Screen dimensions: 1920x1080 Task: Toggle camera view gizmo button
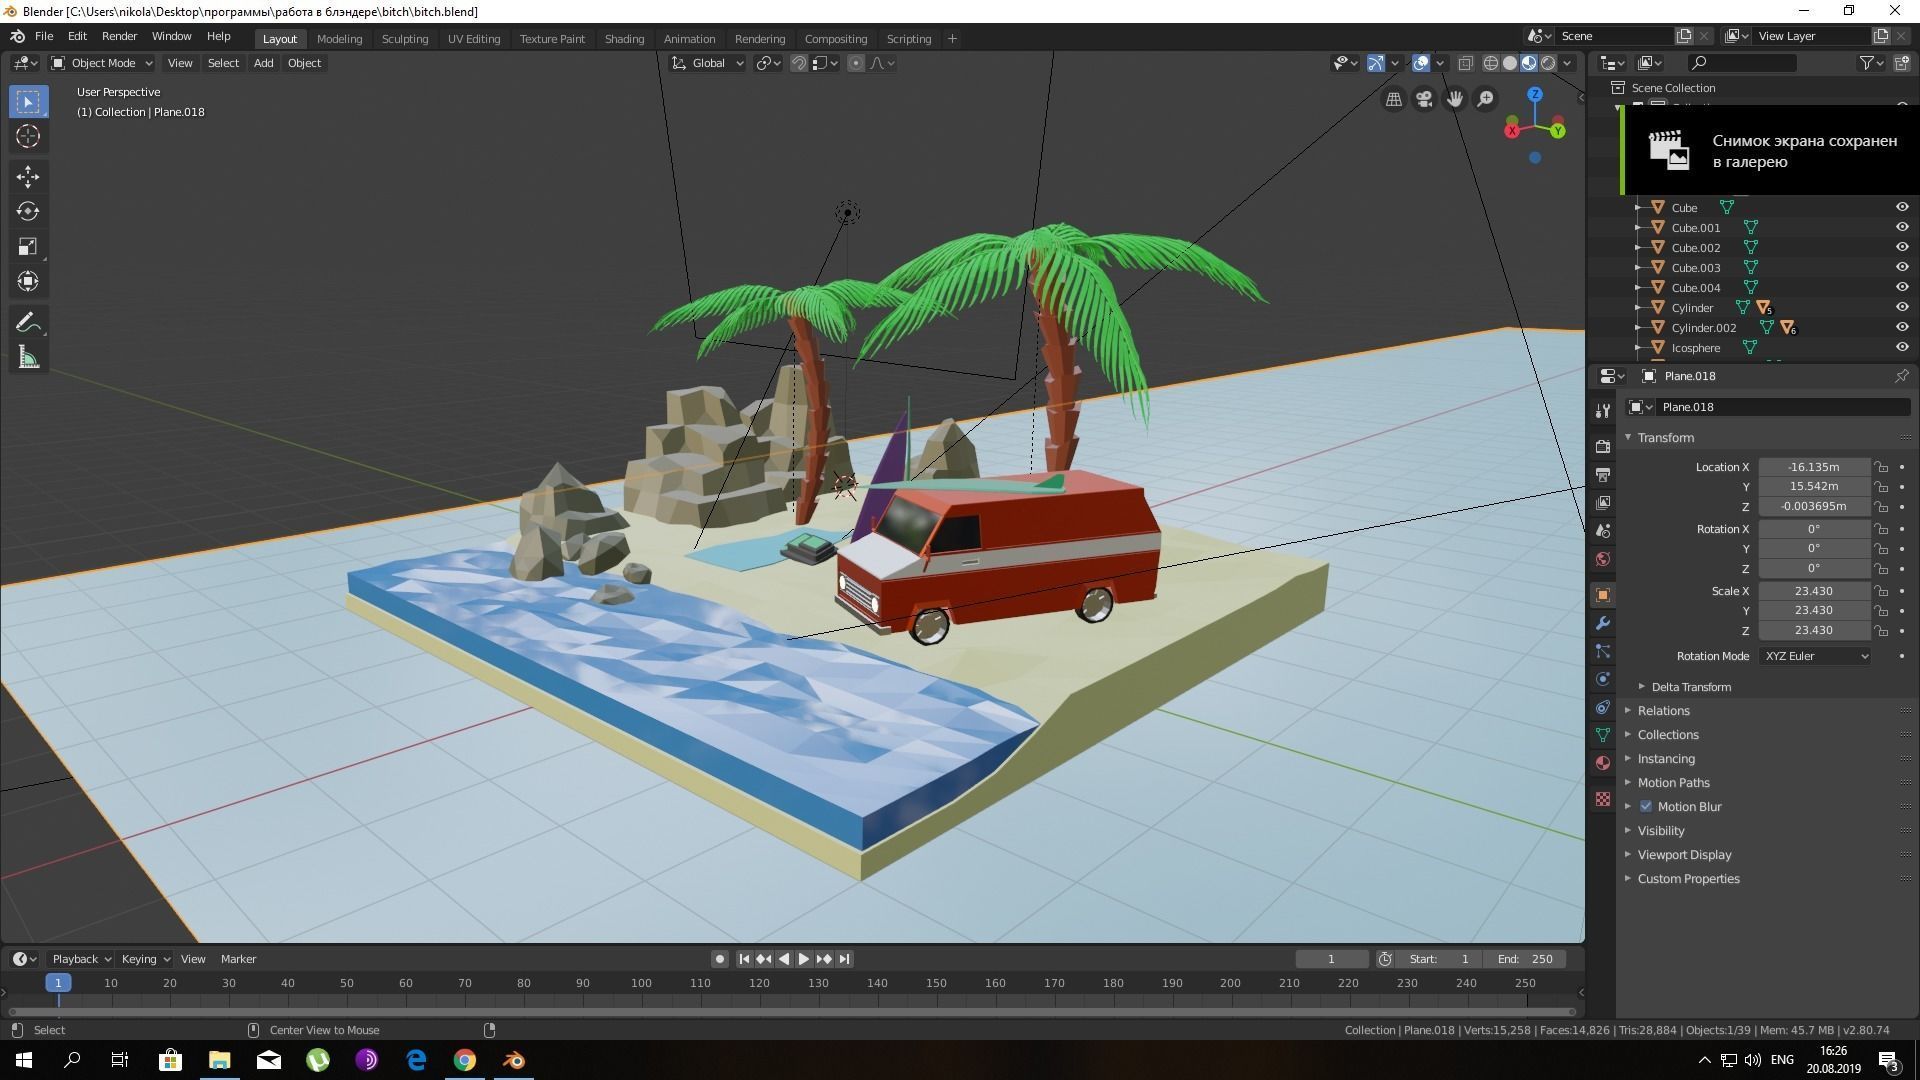point(1424,99)
